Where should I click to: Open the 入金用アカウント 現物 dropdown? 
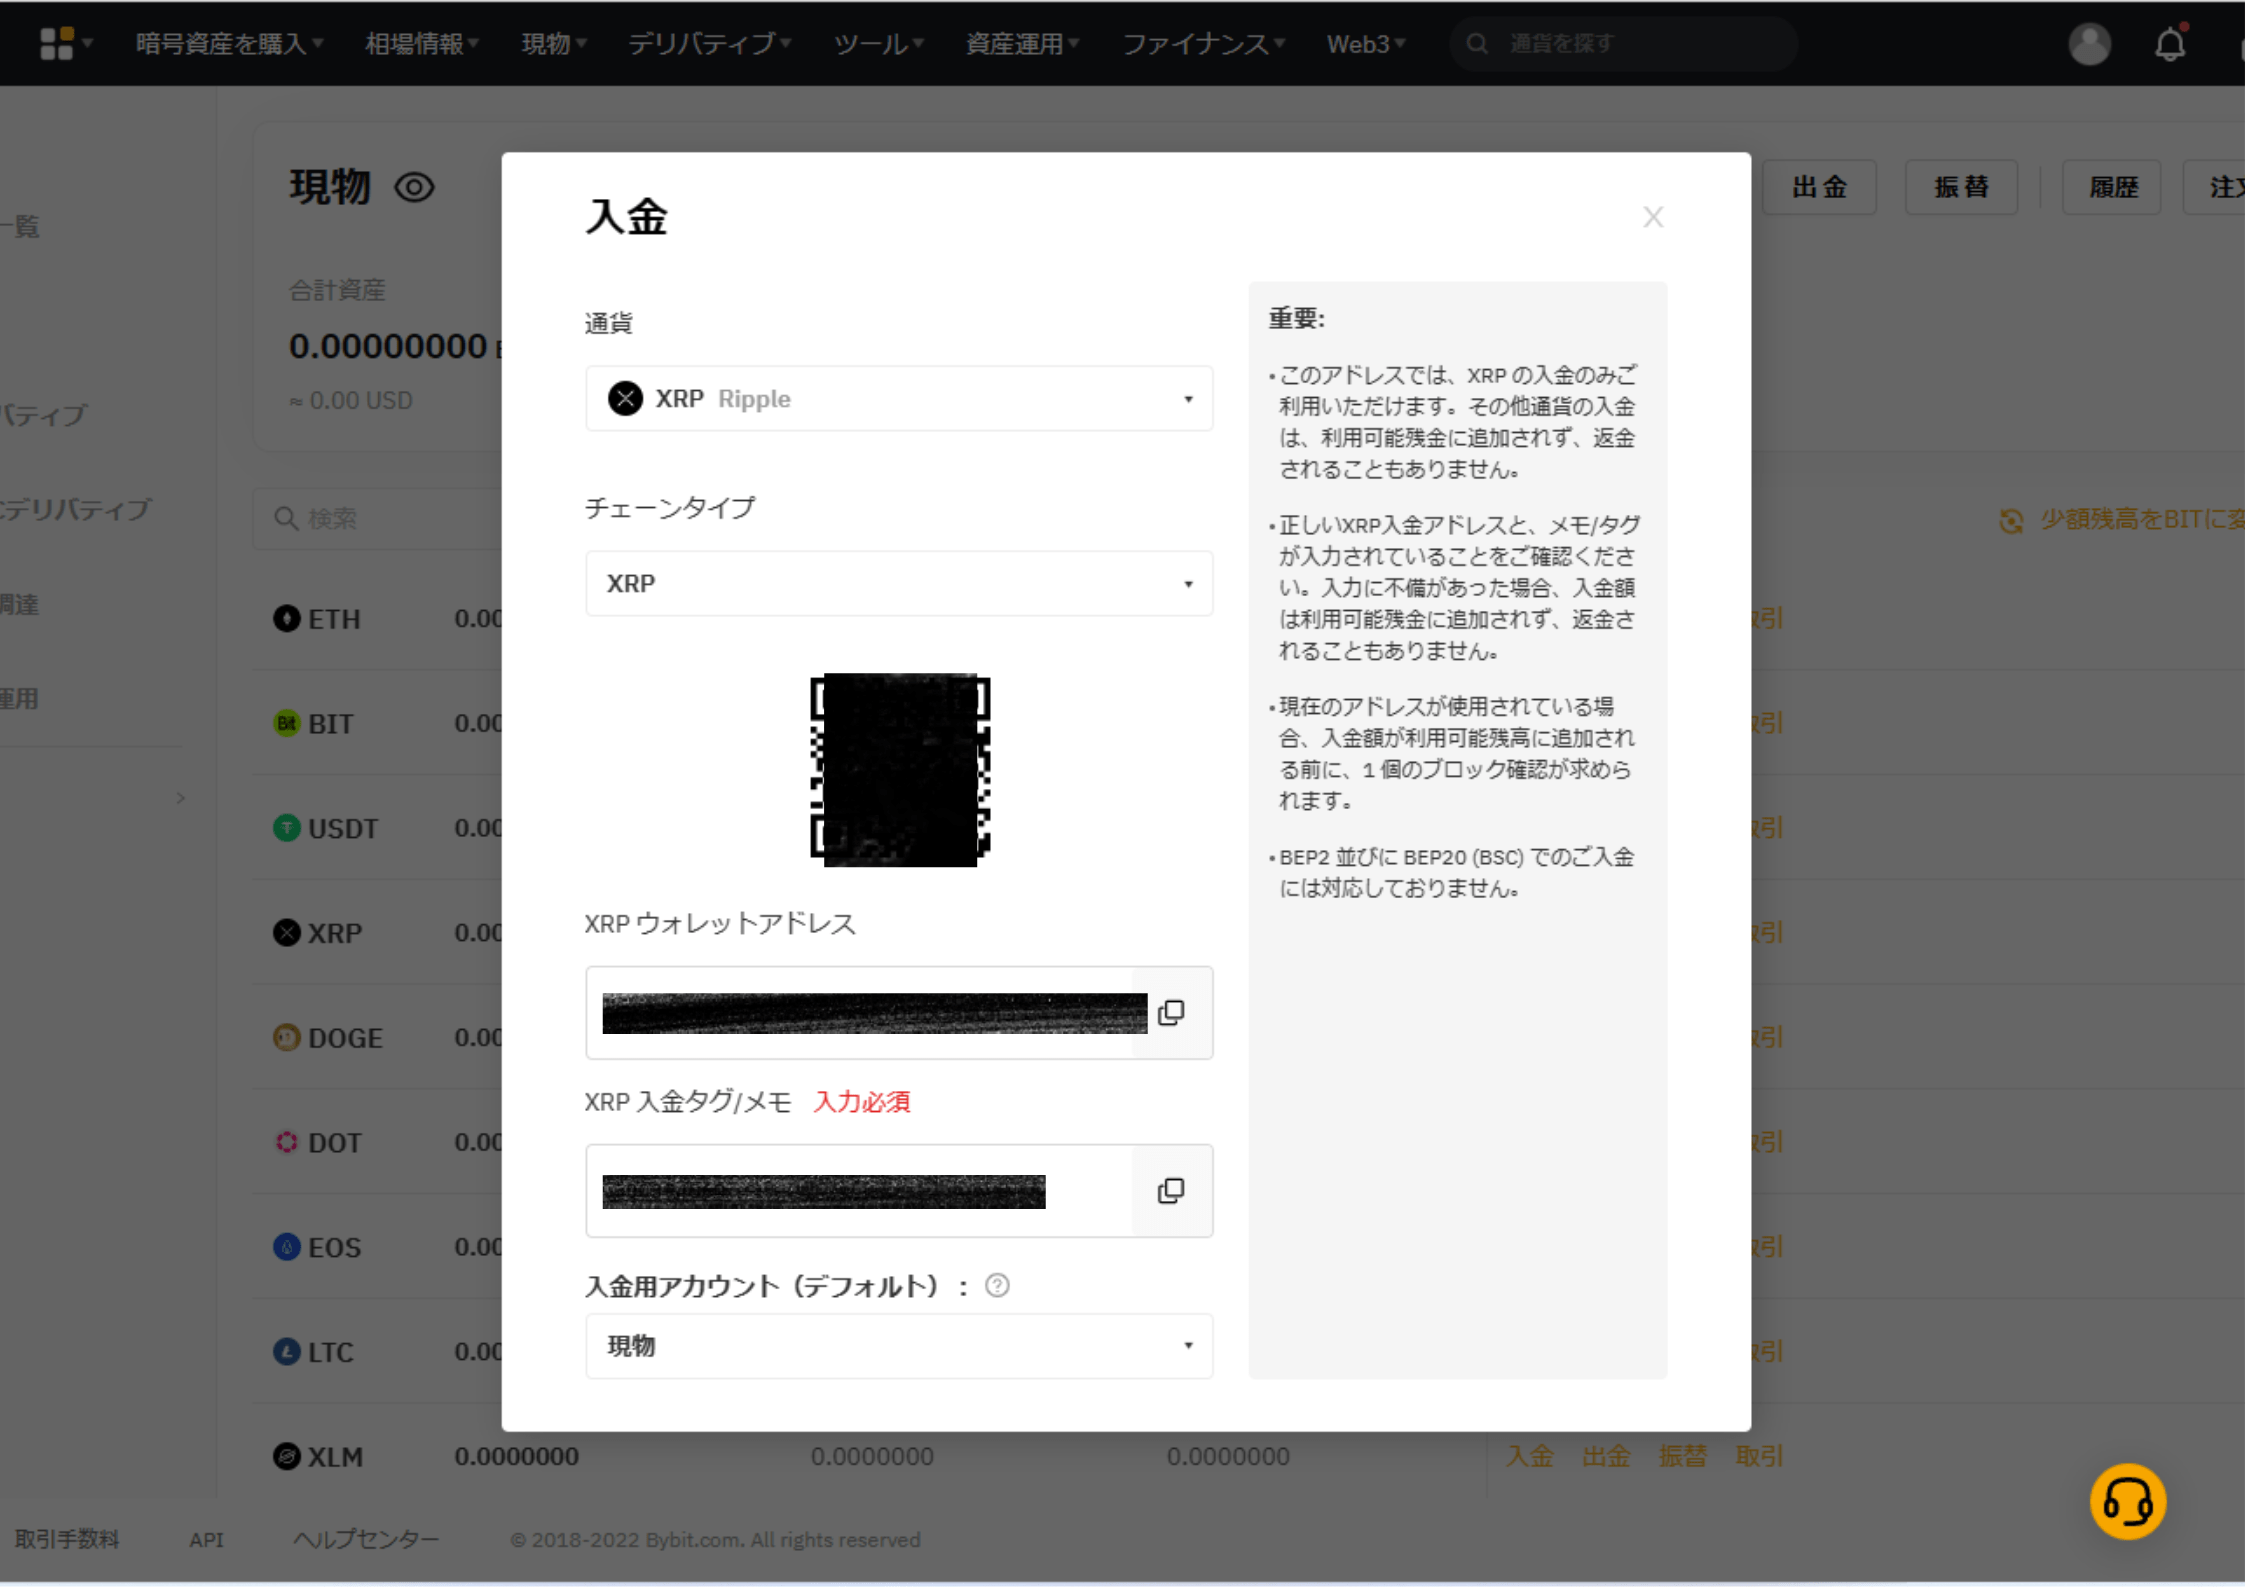899,1346
